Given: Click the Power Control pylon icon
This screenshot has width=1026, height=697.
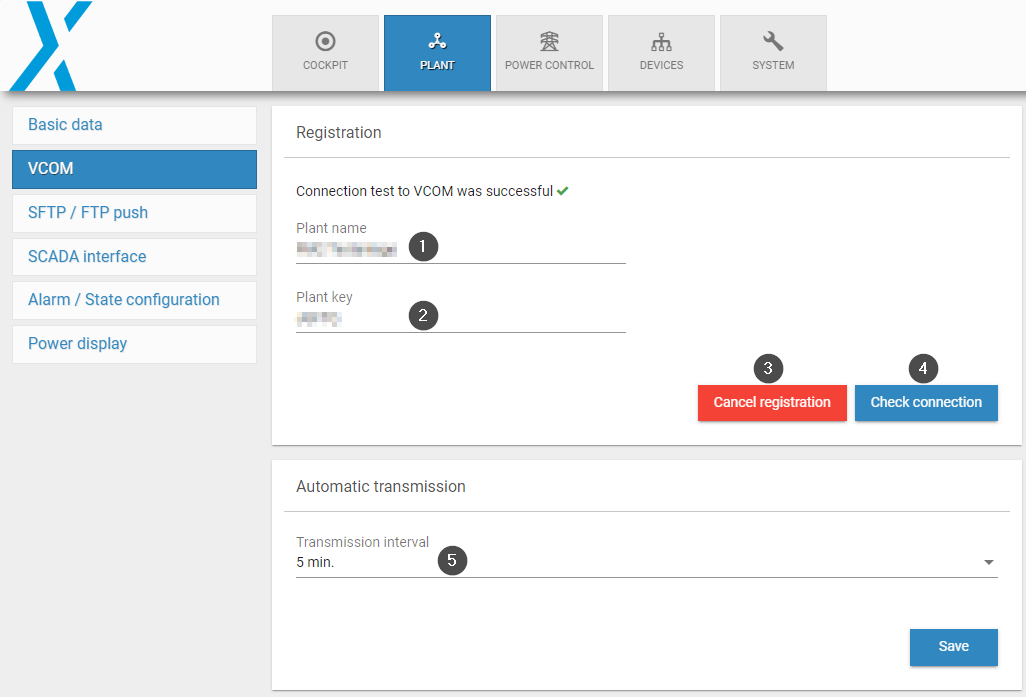Looking at the screenshot, I should 549,41.
